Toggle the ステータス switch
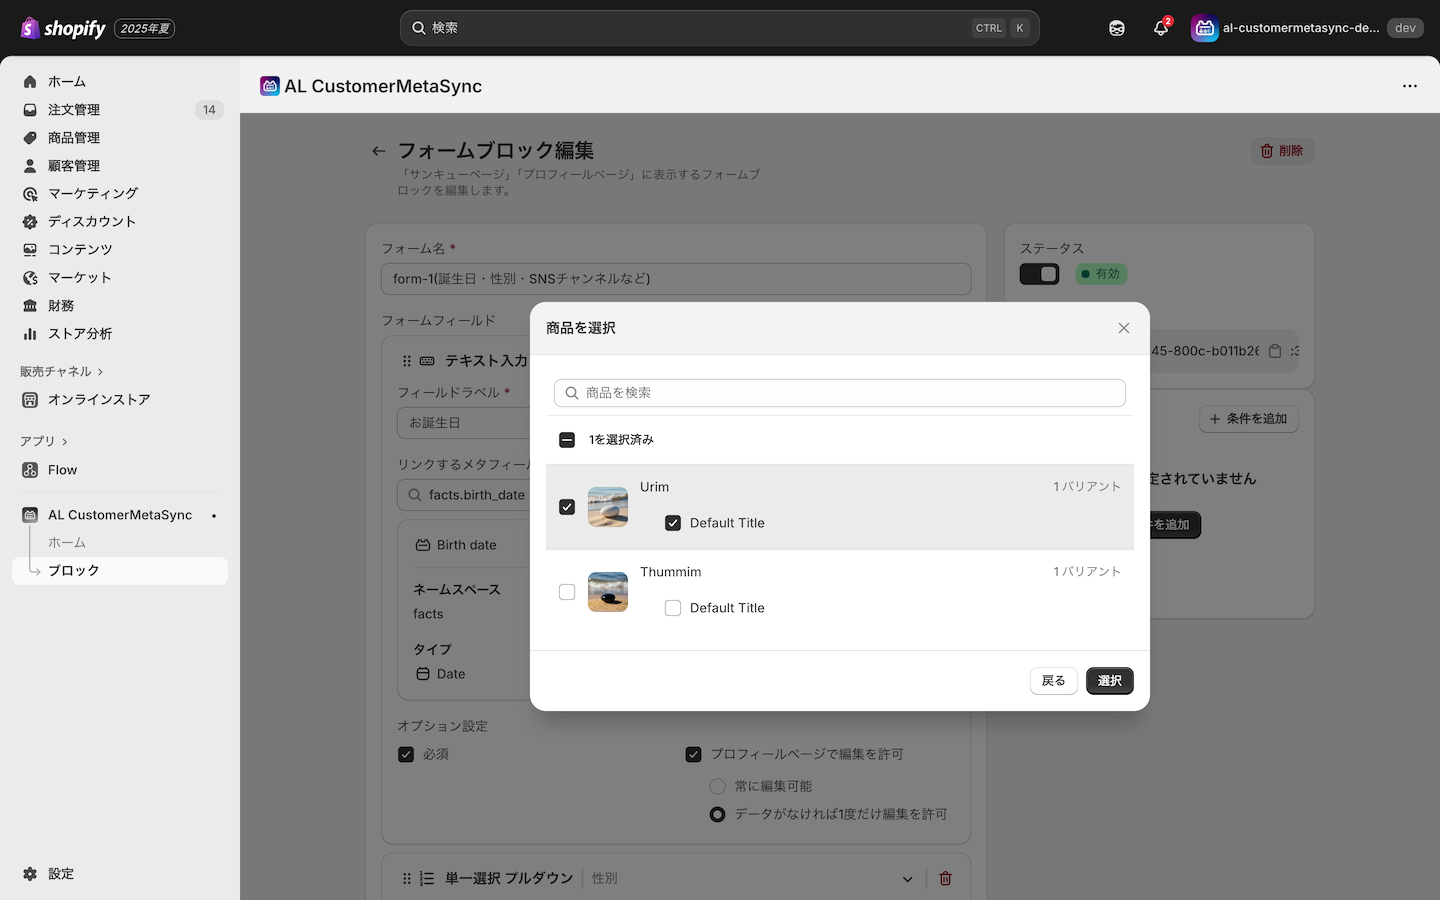 [1039, 274]
